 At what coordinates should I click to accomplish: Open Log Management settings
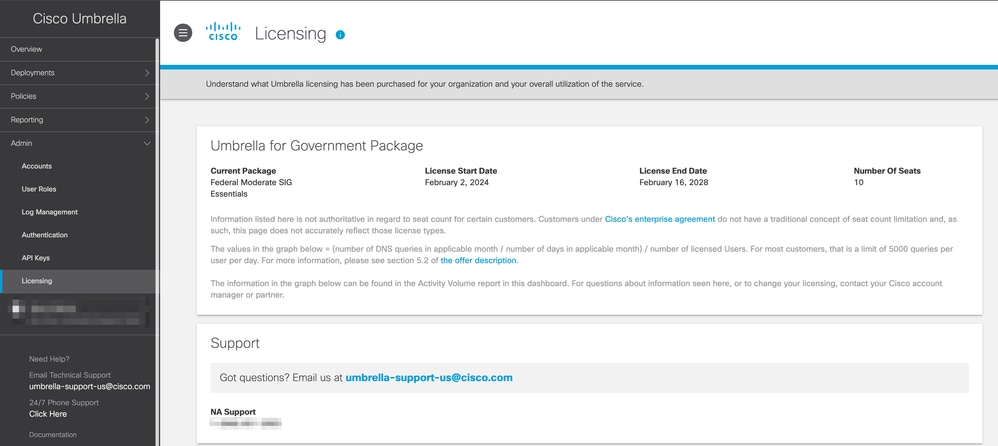click(50, 212)
